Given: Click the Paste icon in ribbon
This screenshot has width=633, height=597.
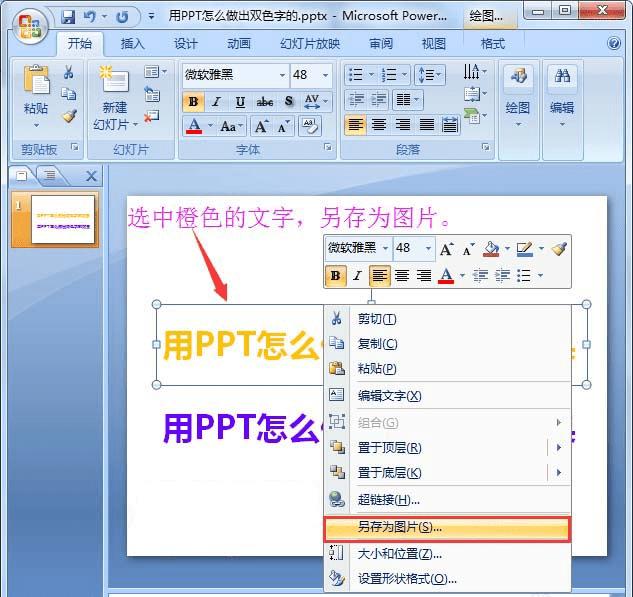Looking at the screenshot, I should click(36, 80).
